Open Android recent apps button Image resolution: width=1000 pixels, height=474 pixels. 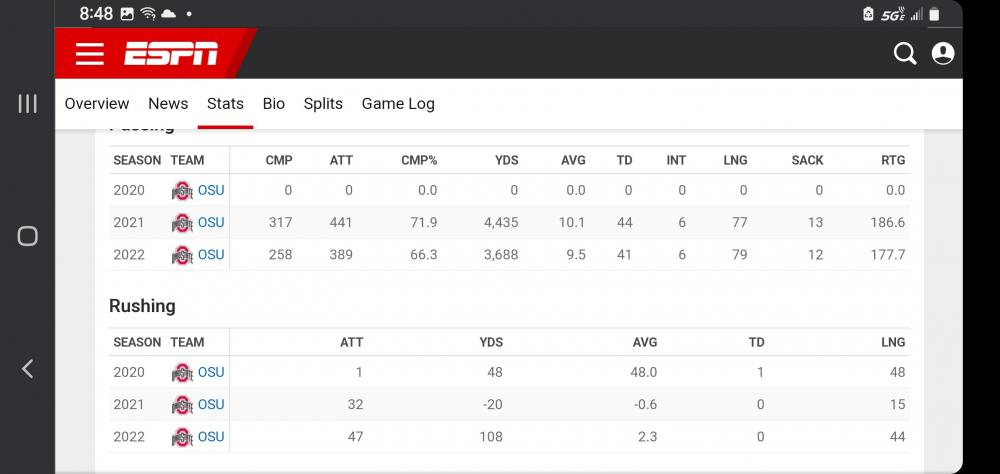28,103
